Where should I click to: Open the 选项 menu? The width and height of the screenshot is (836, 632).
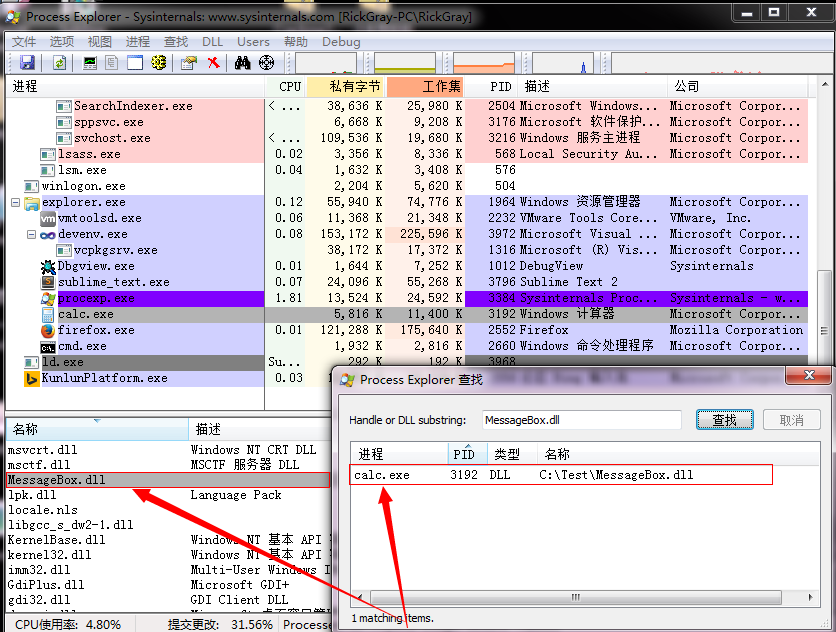(62, 42)
